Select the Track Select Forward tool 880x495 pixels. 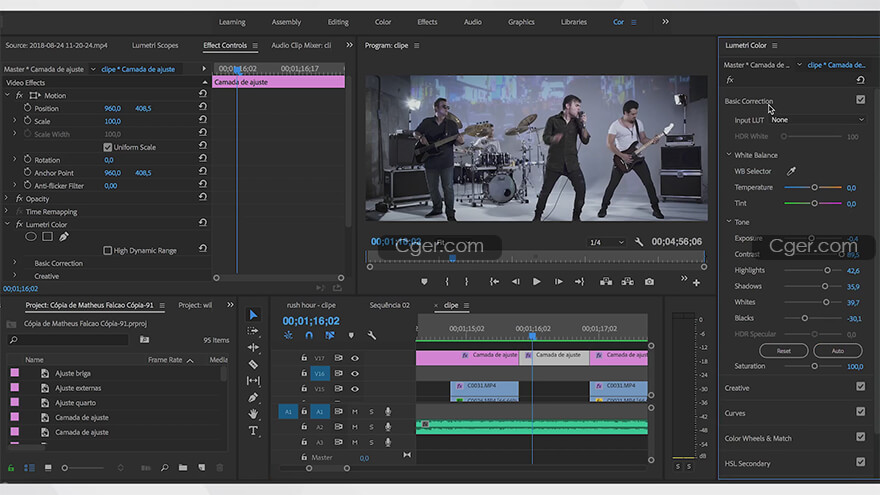pos(253,331)
